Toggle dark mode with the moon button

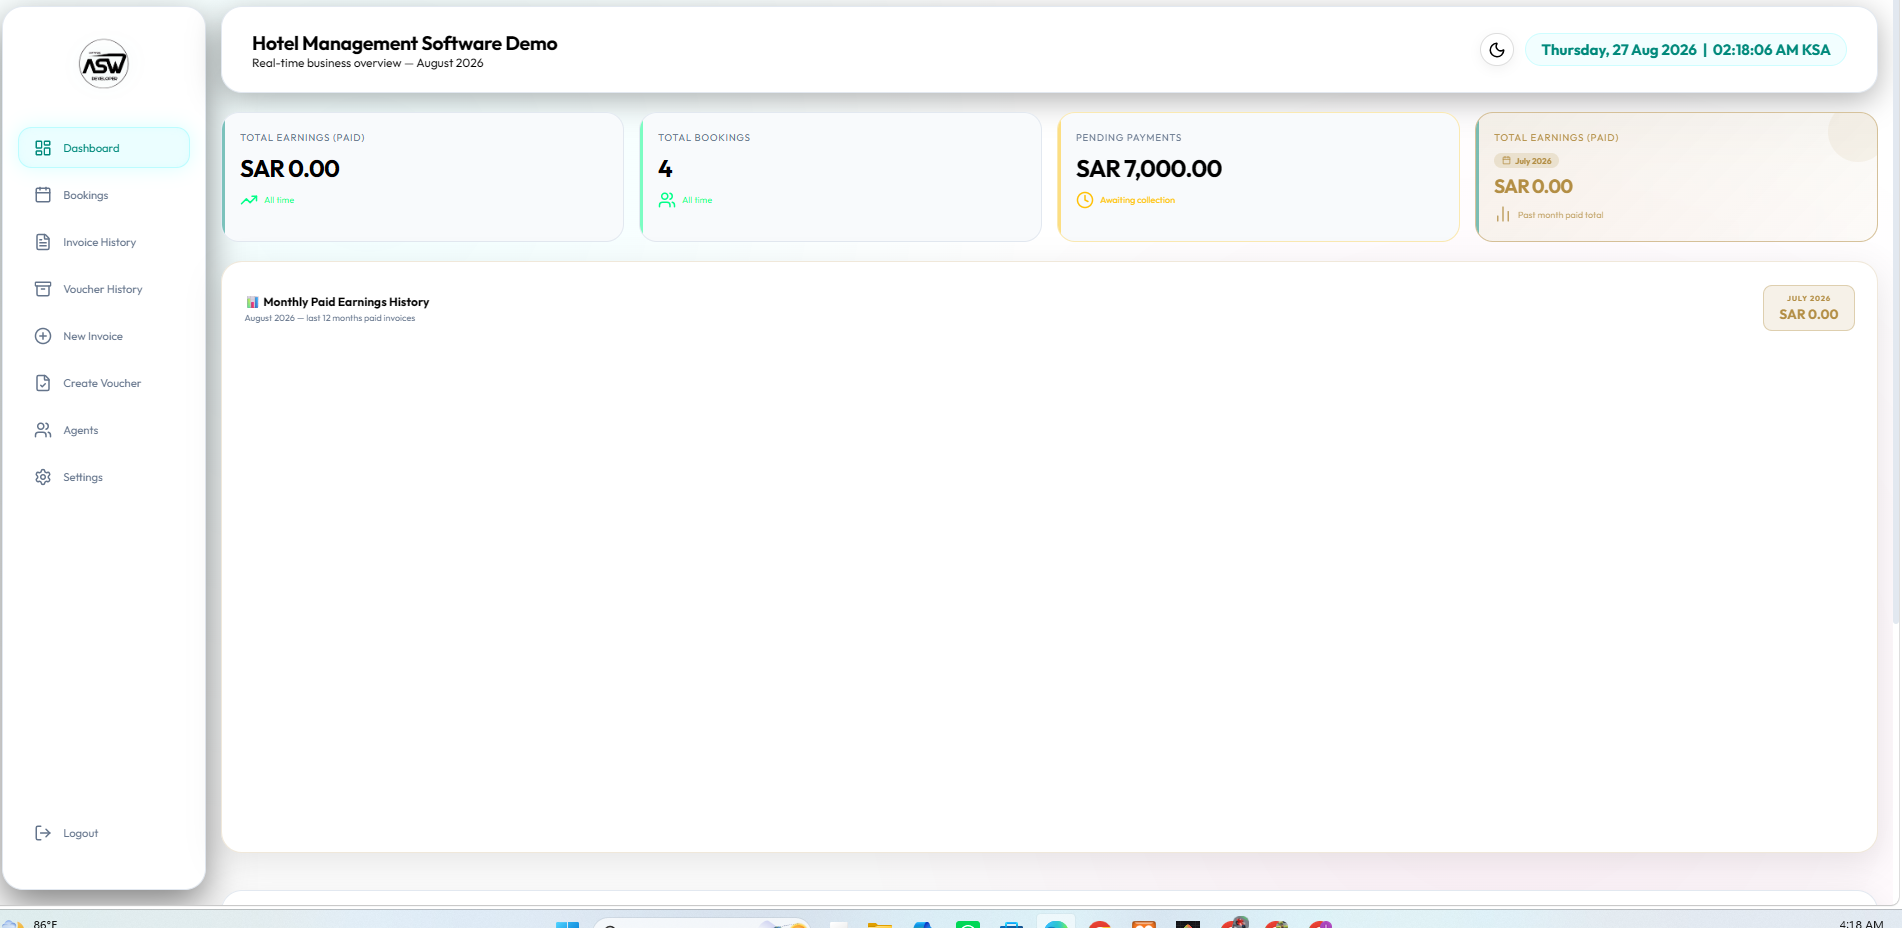coord(1497,50)
